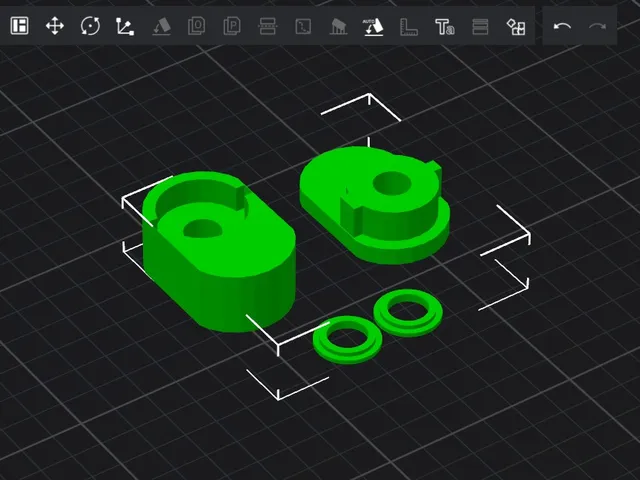Undo the last action
Viewport: 640px width, 480px height.
tap(562, 27)
